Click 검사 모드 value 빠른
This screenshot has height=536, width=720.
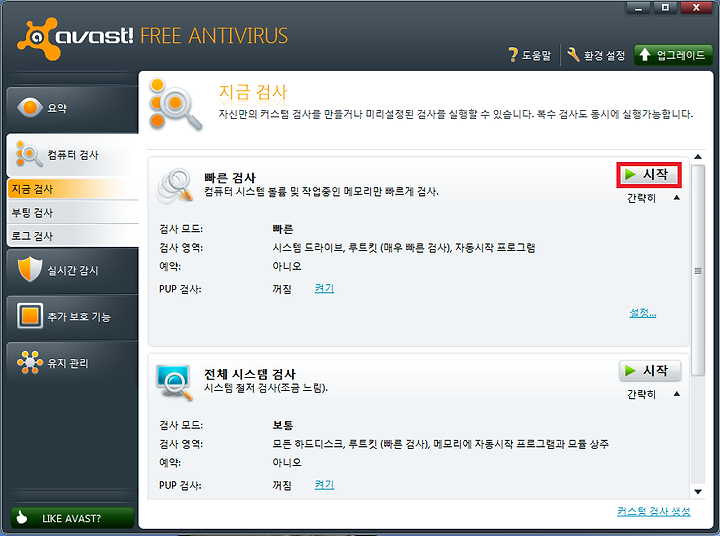click(282, 229)
